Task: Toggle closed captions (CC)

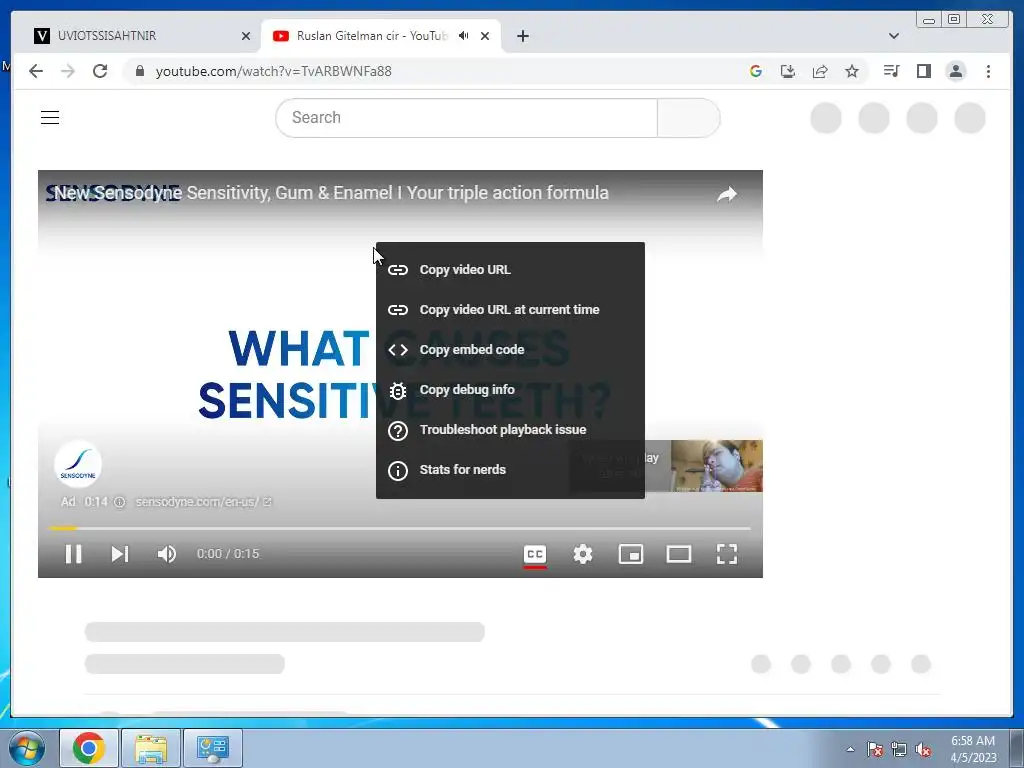Action: [x=535, y=554]
